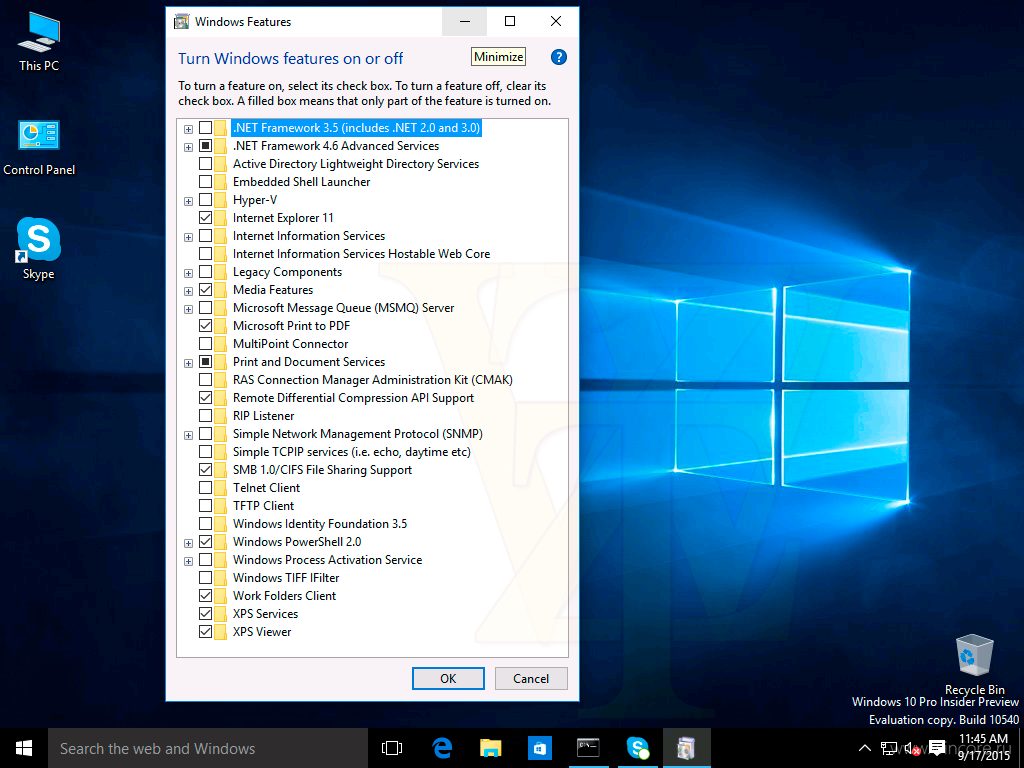Viewport: 1024px width, 768px height.
Task: Toggle the Windows PowerShell 2.0 checkbox
Action: [205, 541]
